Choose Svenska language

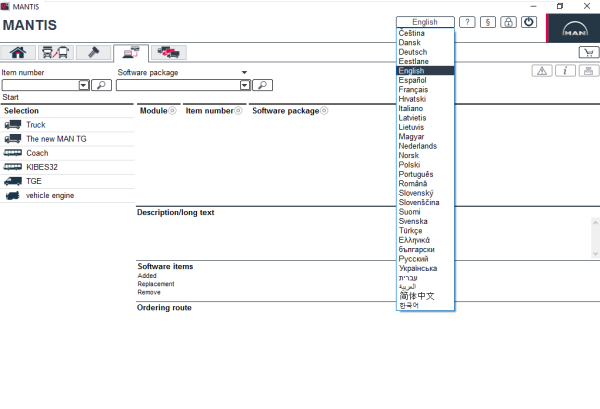[425, 221]
